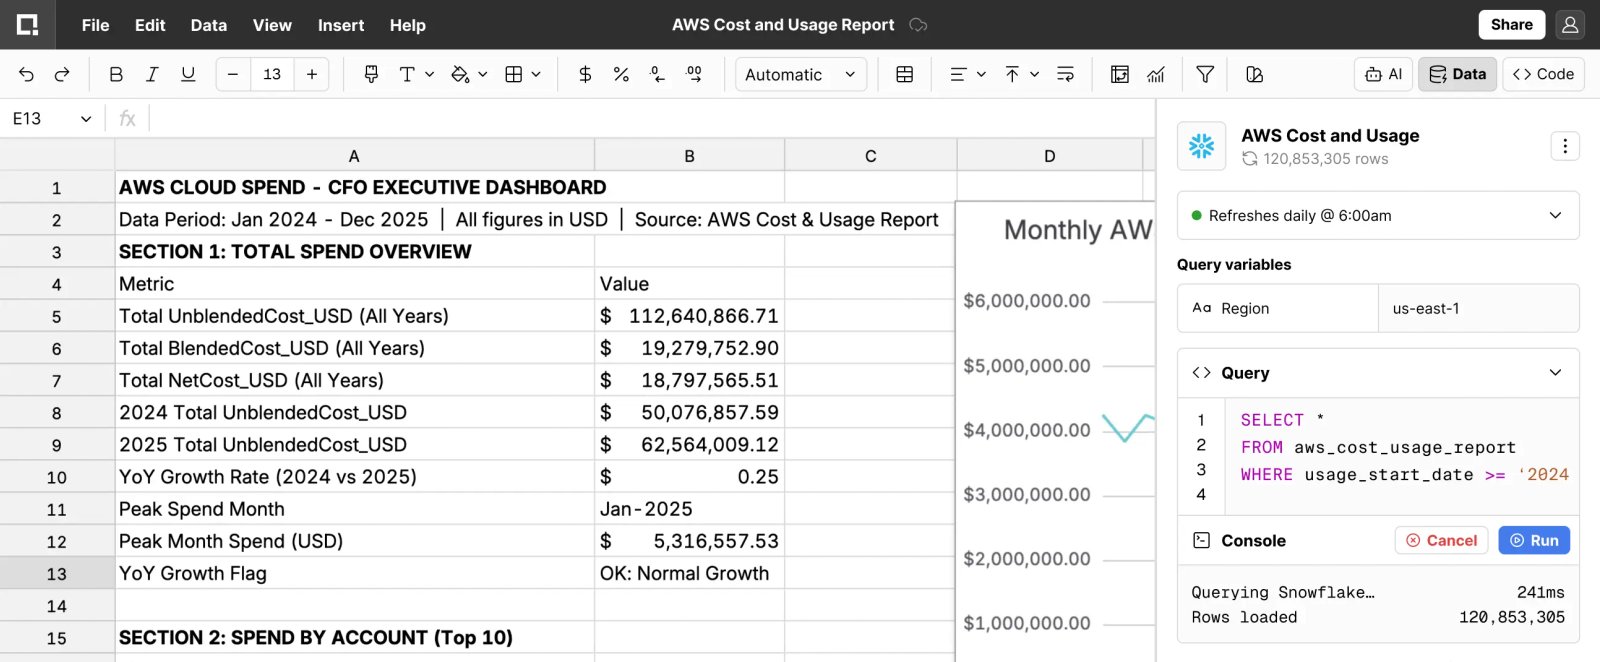Select row 13 header
The height and width of the screenshot is (662, 1600).
tap(57, 574)
